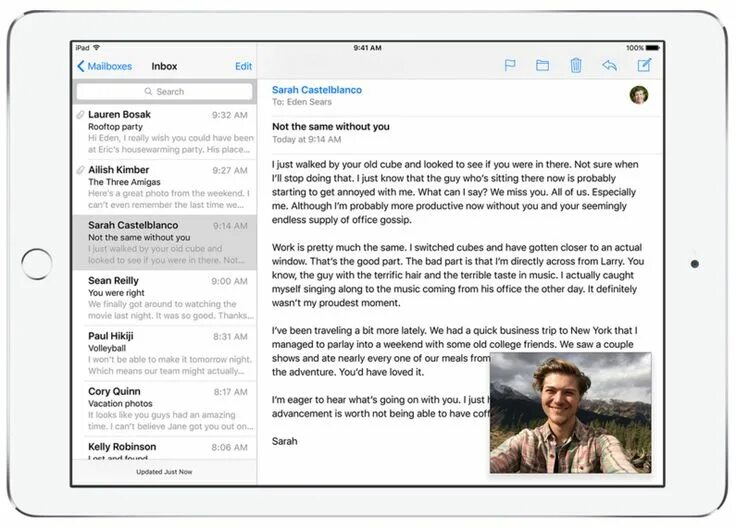Image resolution: width=736 pixels, height=529 pixels.
Task: Open Kelly Robinson's email
Action: click(164, 448)
